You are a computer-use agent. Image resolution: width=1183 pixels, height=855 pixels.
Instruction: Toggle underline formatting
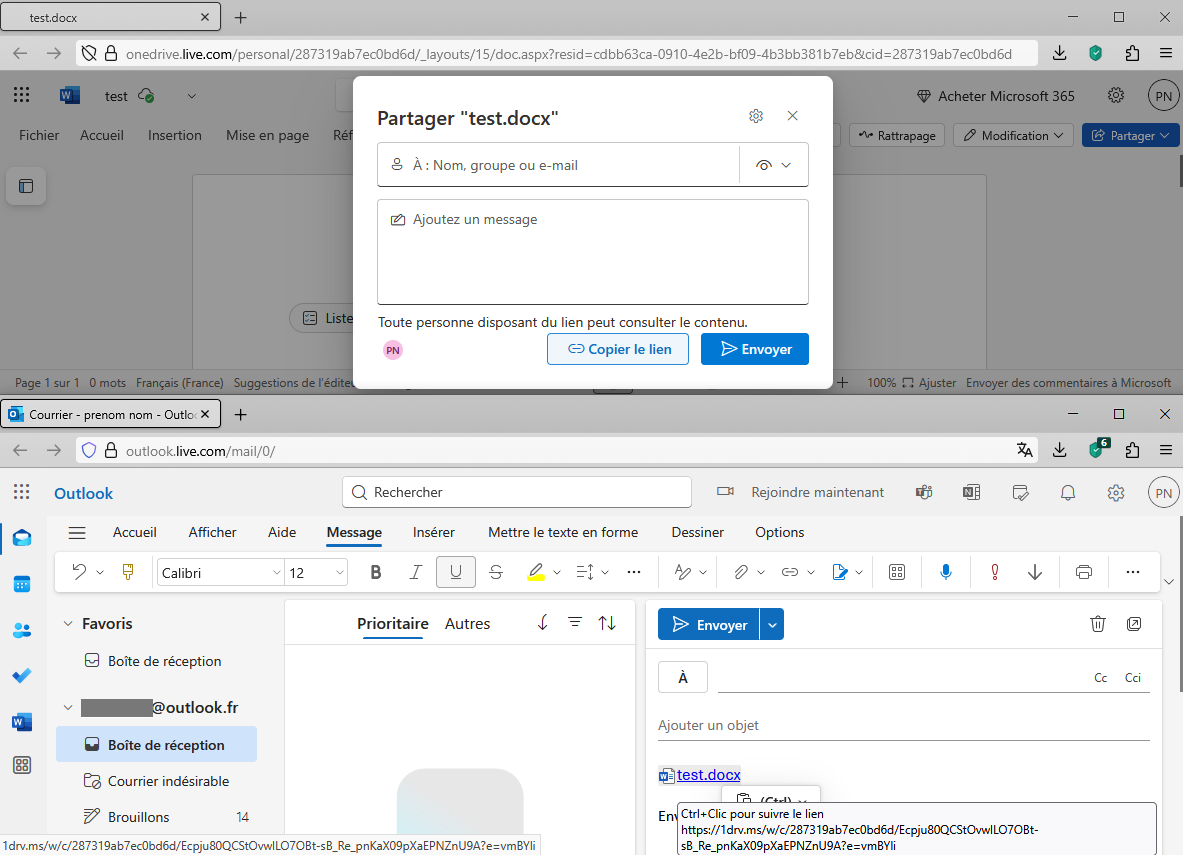pos(456,572)
